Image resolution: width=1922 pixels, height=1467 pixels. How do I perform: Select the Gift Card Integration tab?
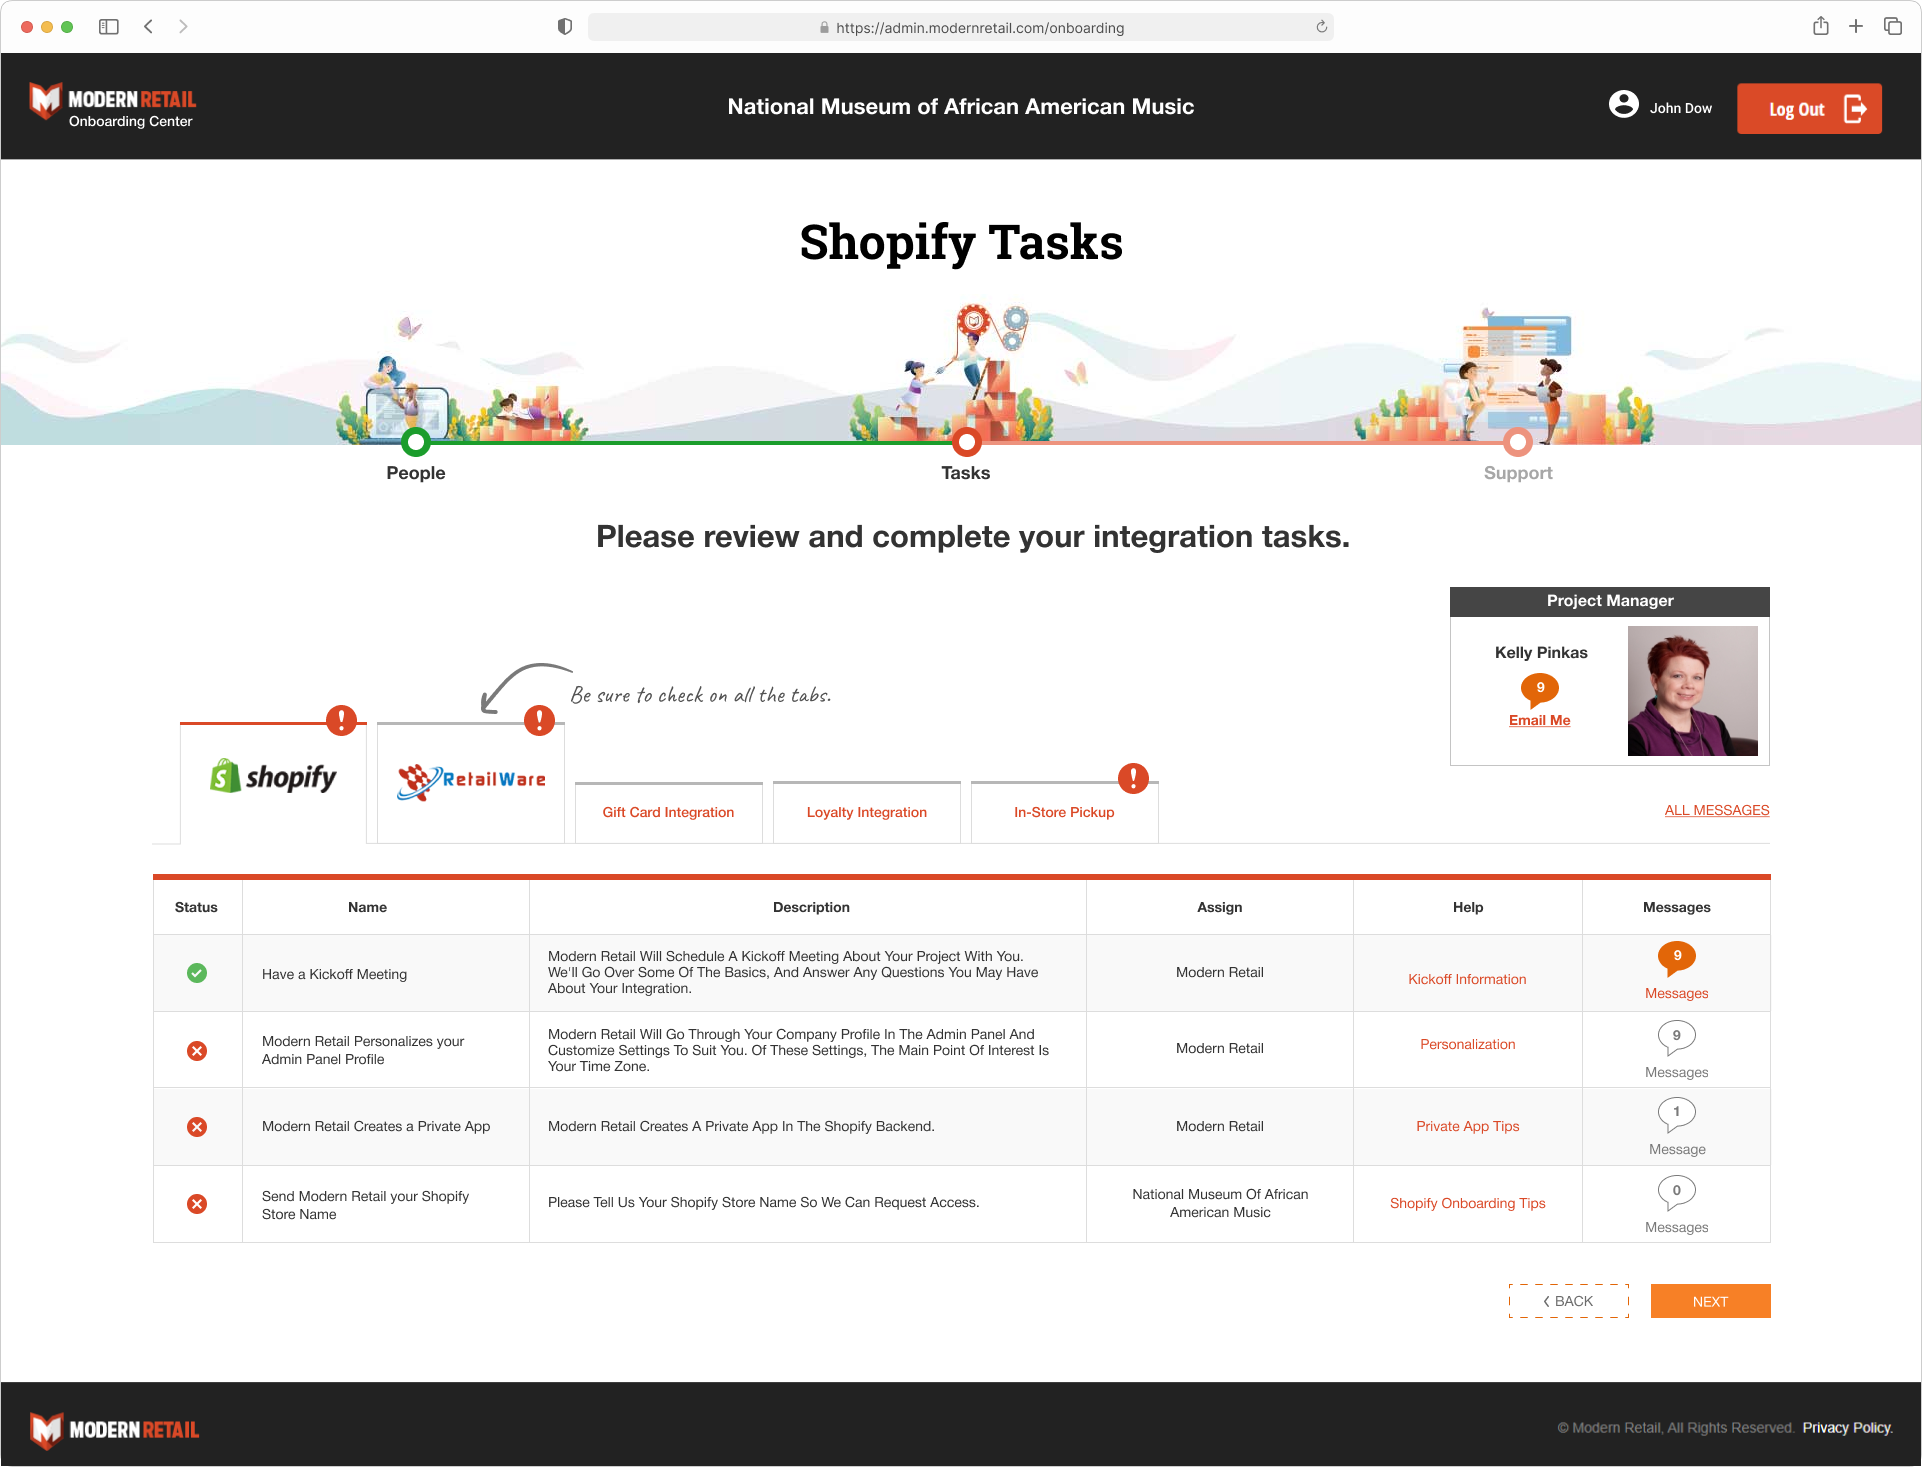pyautogui.click(x=667, y=811)
